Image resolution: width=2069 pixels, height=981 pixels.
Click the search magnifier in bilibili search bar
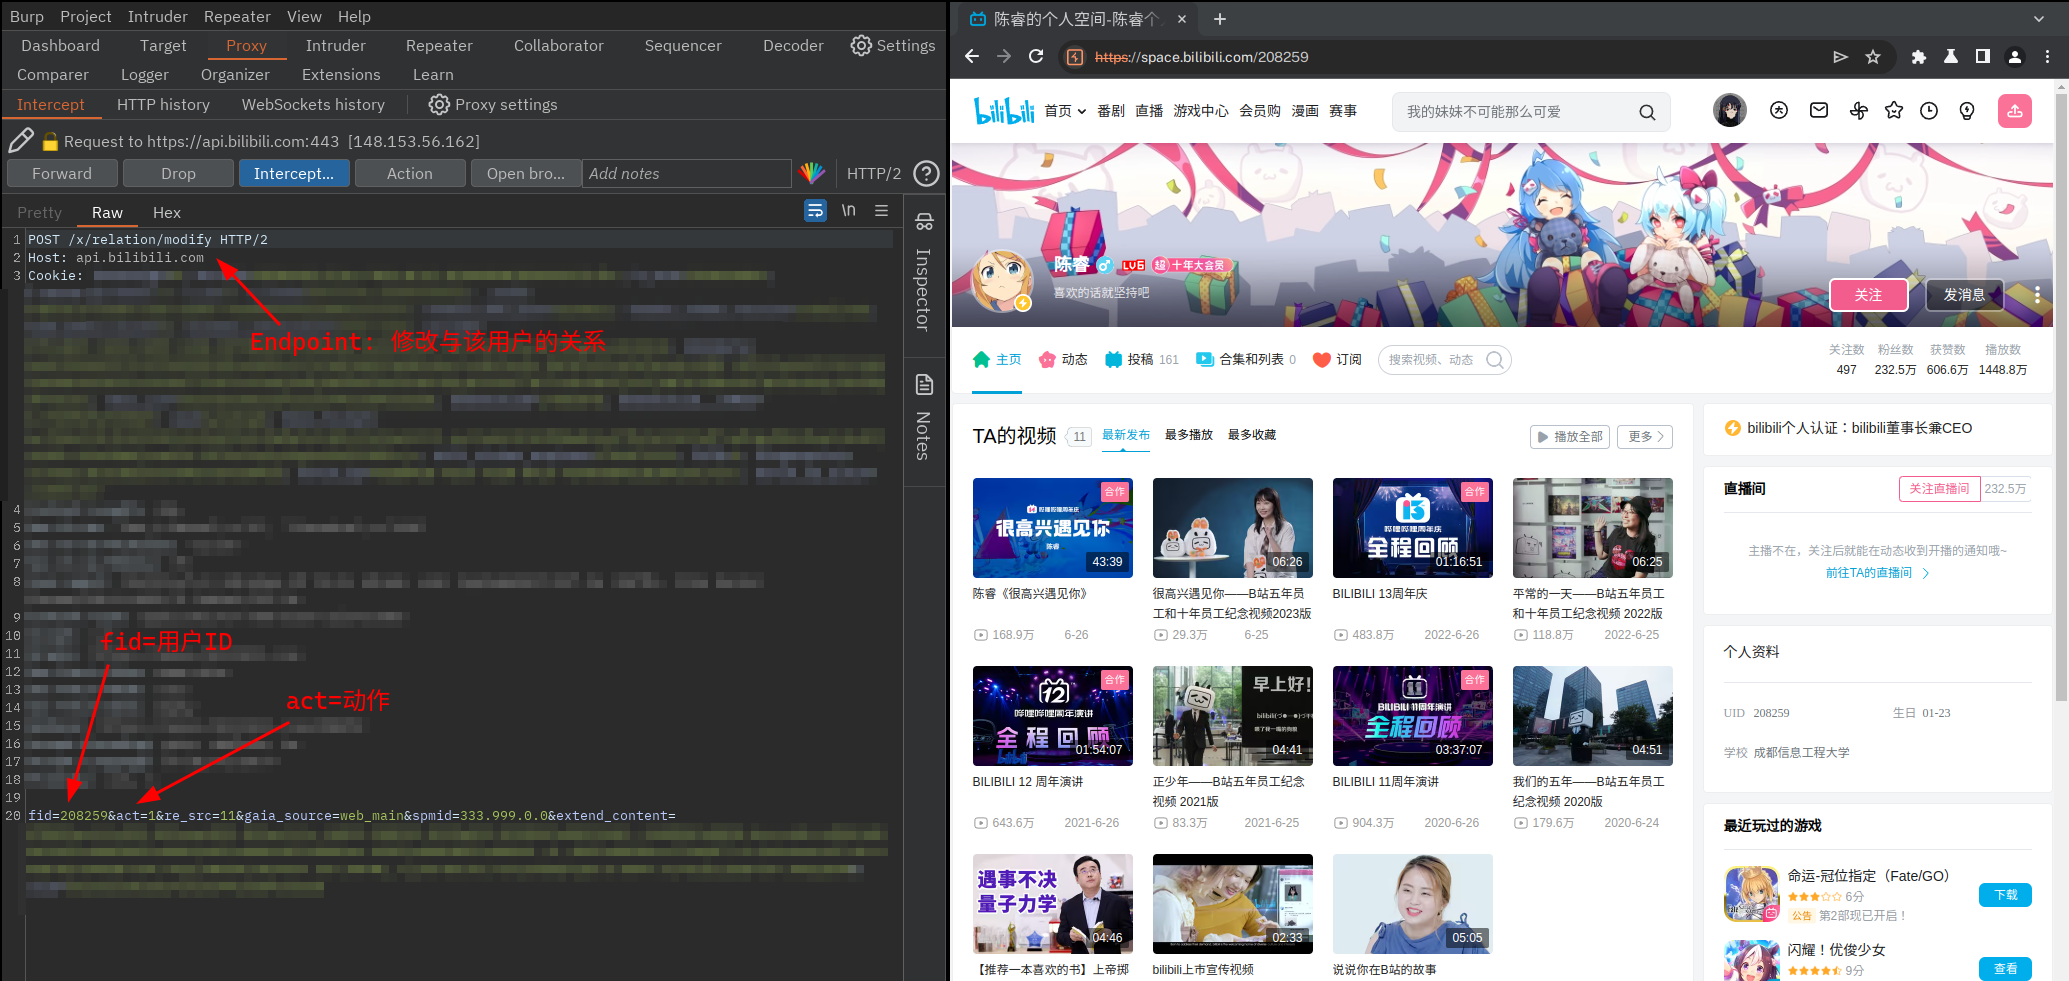(x=1646, y=112)
